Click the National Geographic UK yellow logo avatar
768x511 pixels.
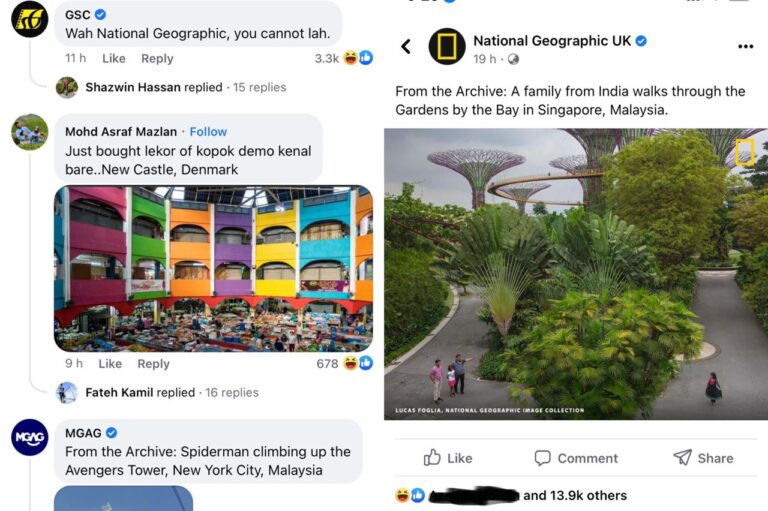pos(447,47)
